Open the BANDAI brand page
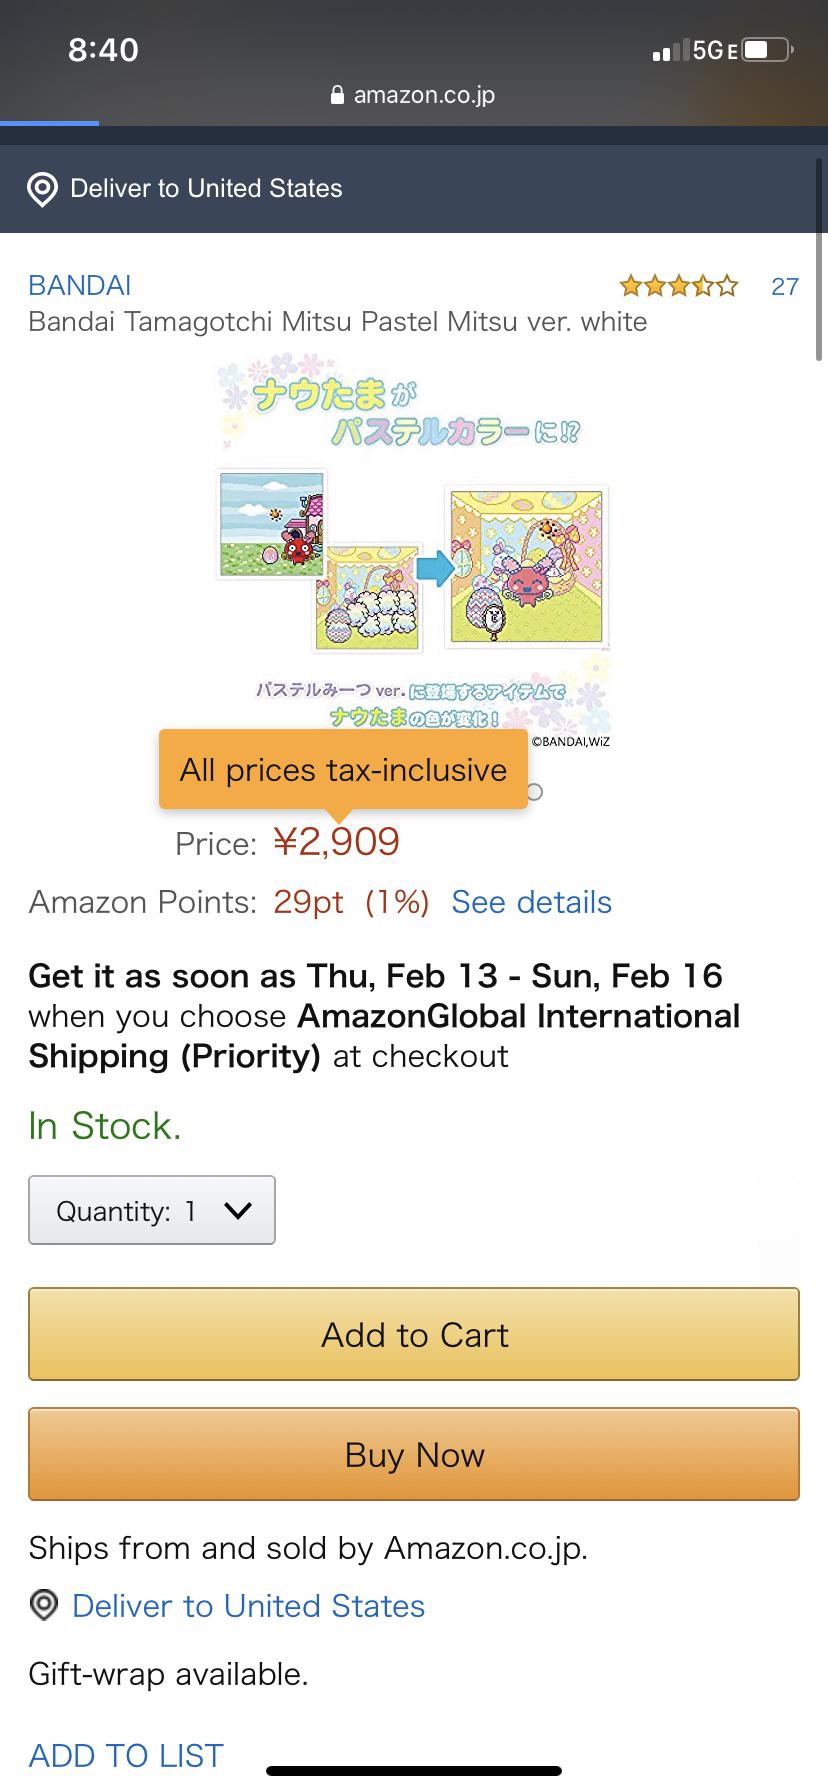This screenshot has width=828, height=1792. 79,285
